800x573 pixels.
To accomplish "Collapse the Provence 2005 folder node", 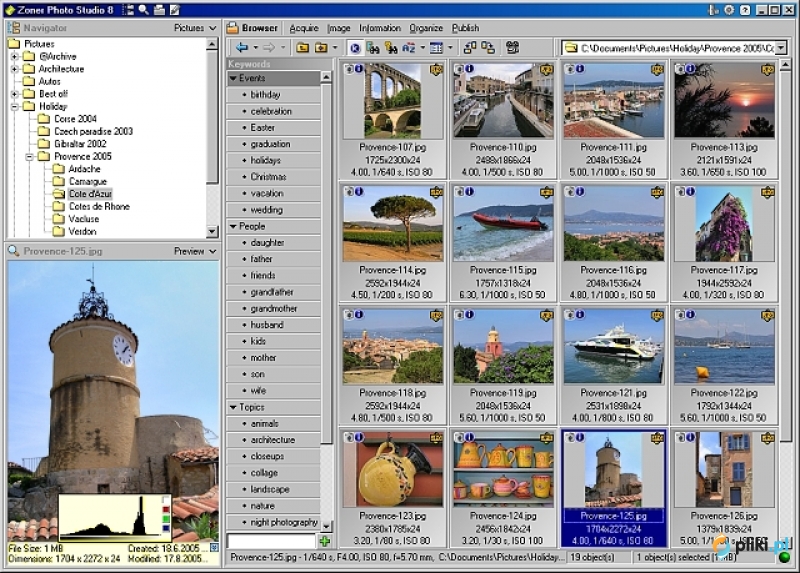I will click(29, 157).
